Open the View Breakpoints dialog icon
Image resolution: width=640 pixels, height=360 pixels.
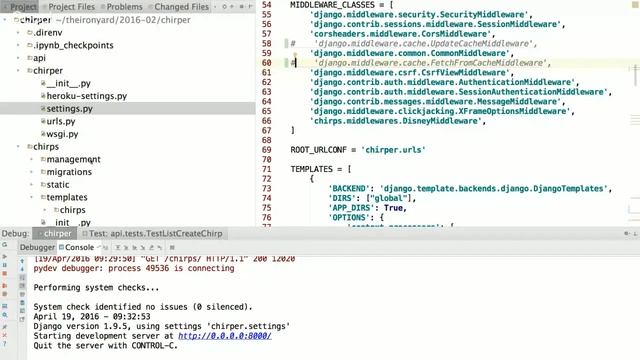(4, 286)
